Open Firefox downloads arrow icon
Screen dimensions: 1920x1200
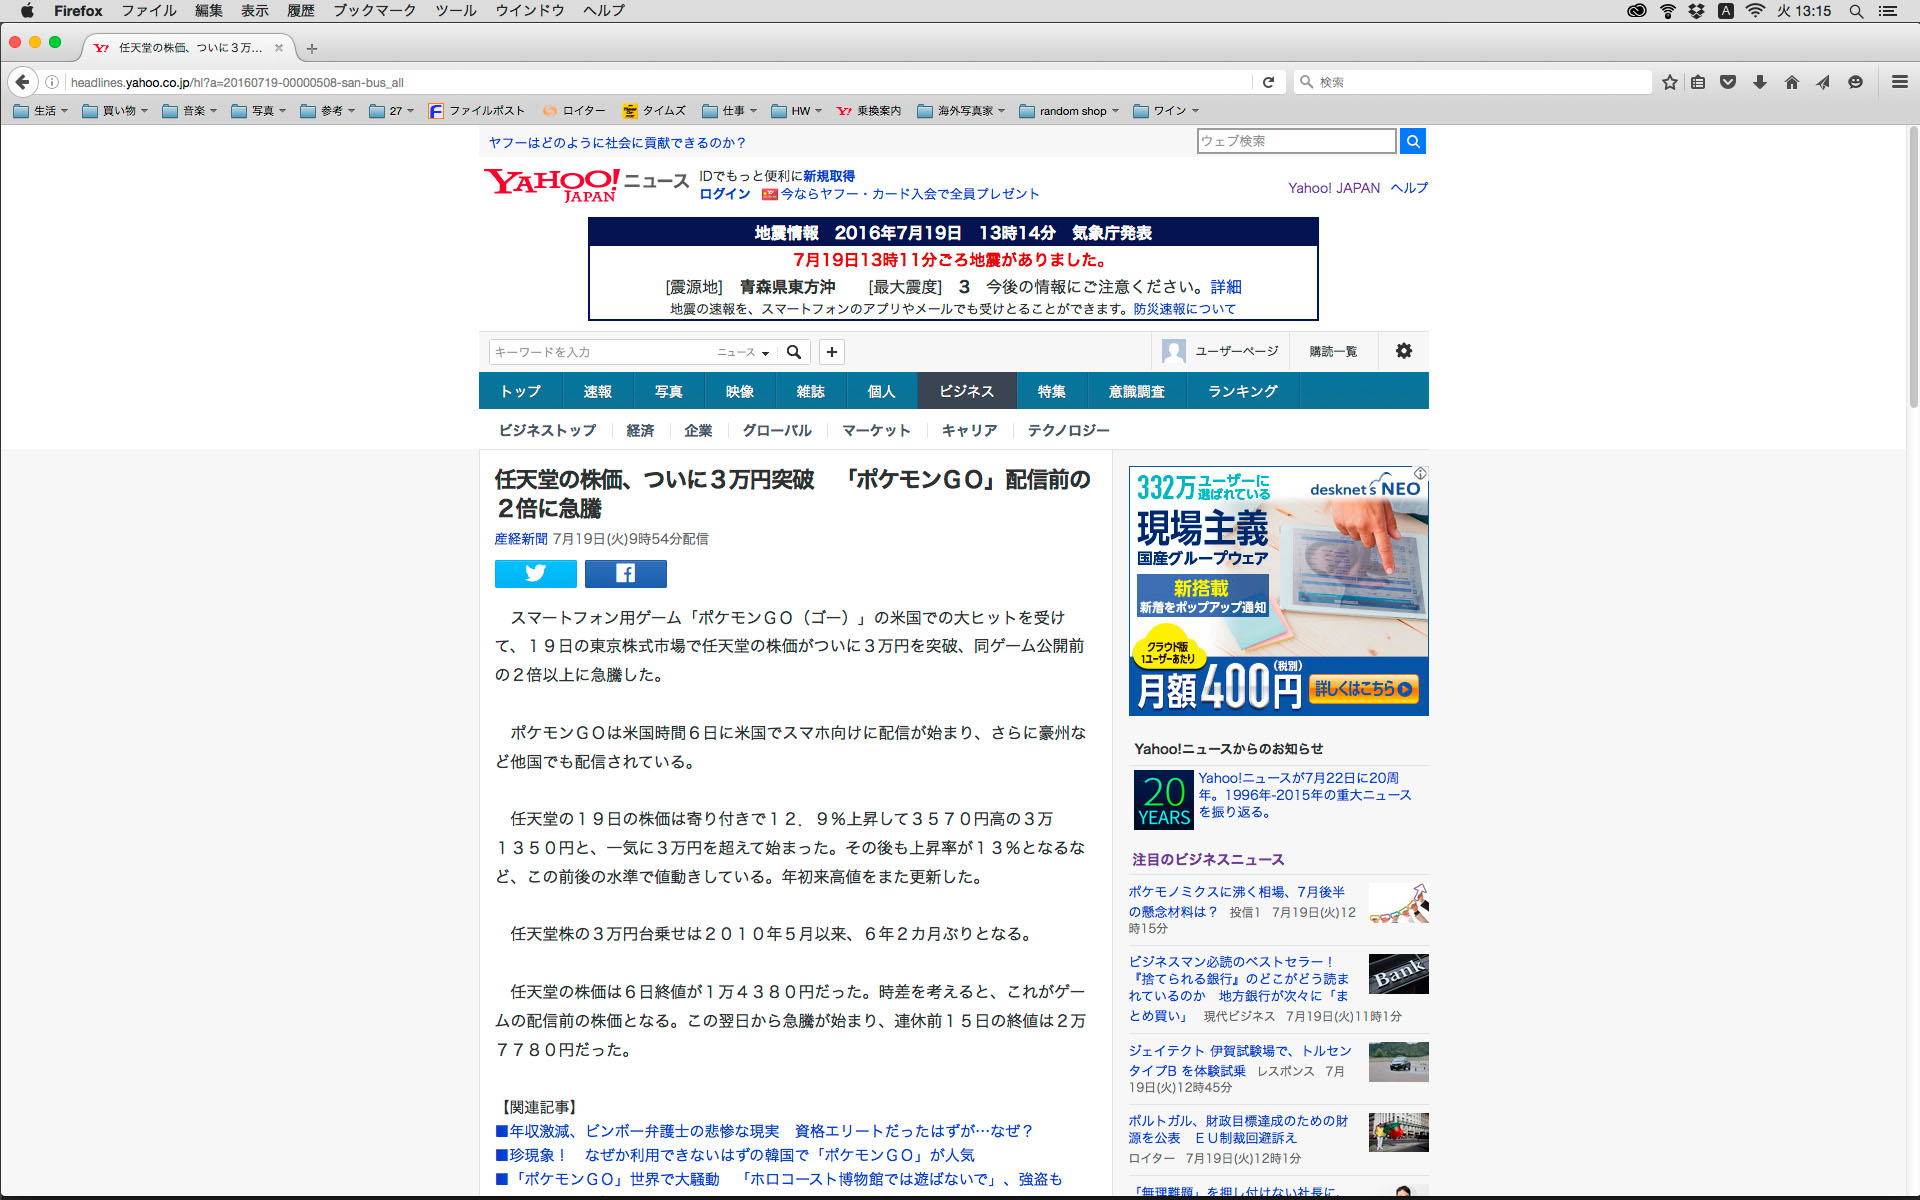pyautogui.click(x=1760, y=82)
